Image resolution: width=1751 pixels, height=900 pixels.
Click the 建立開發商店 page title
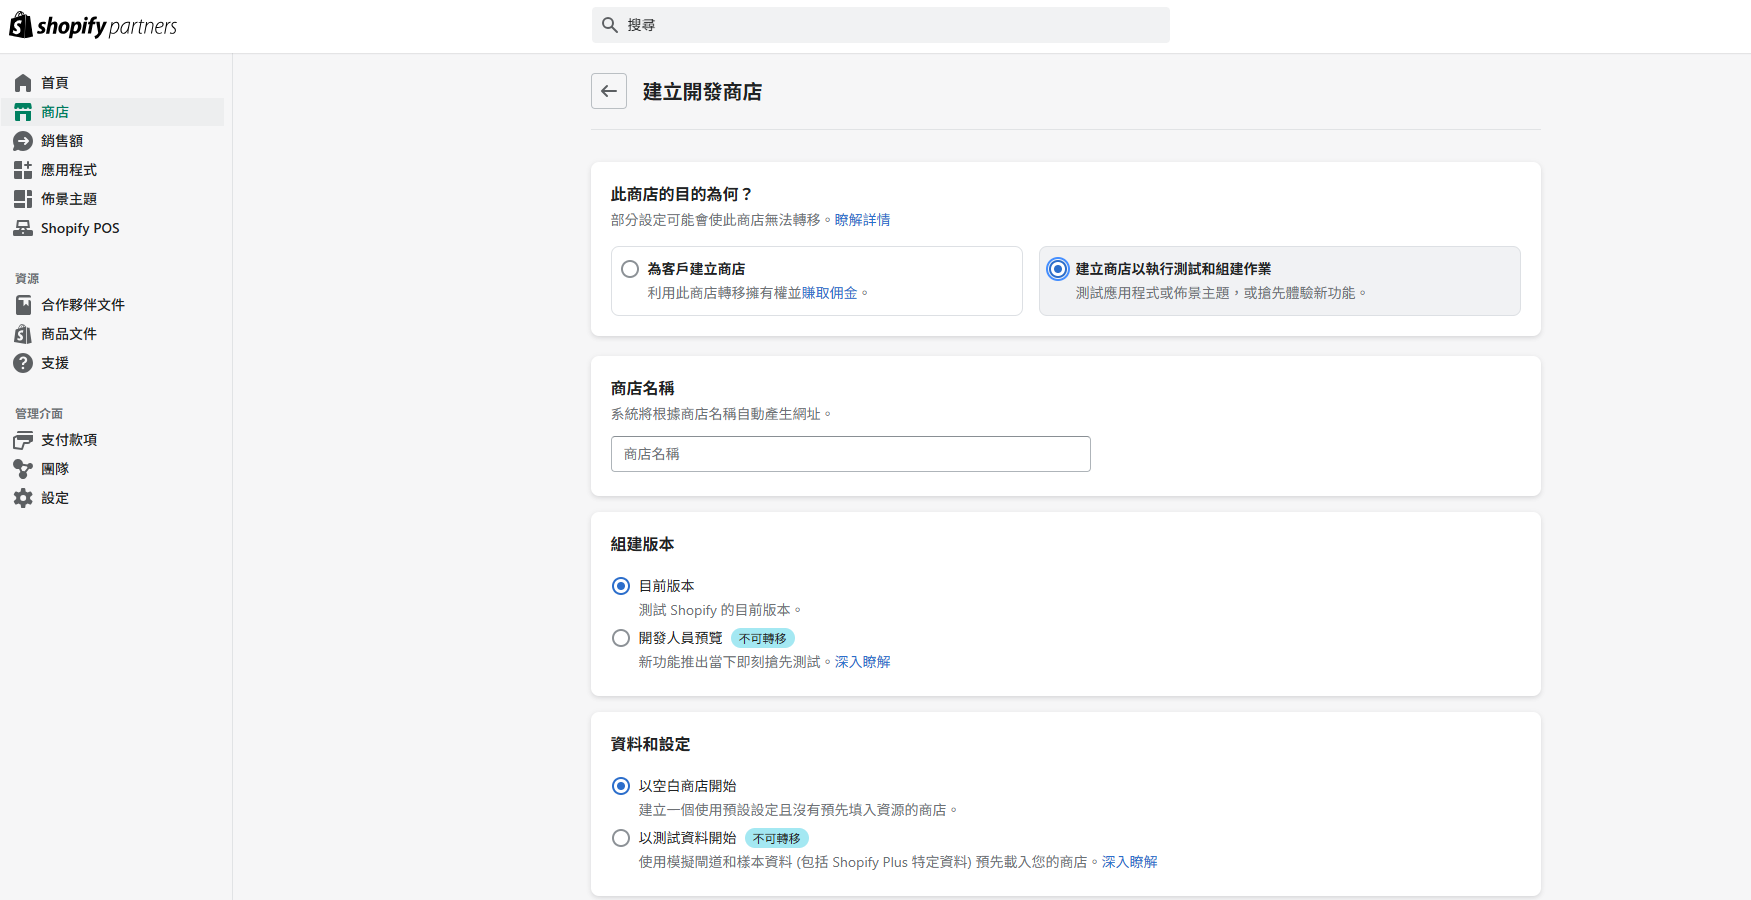click(702, 92)
